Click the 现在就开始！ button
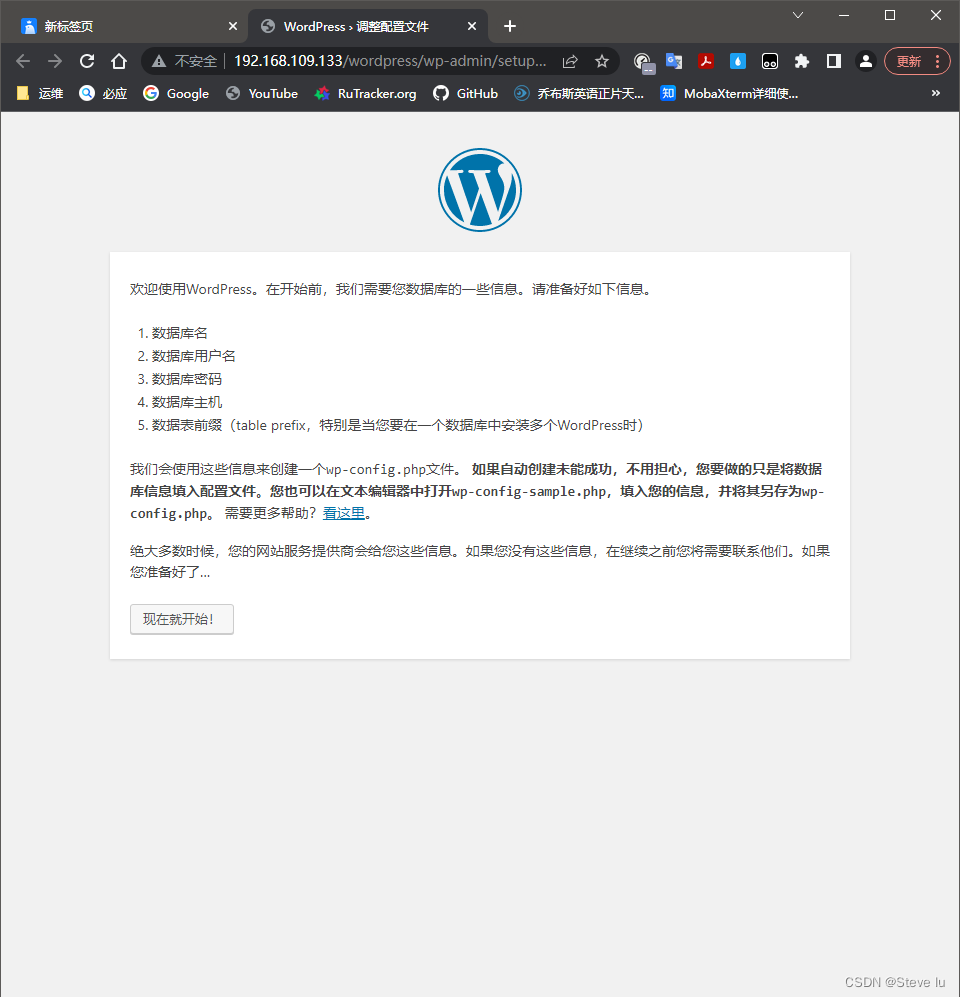 (x=181, y=619)
